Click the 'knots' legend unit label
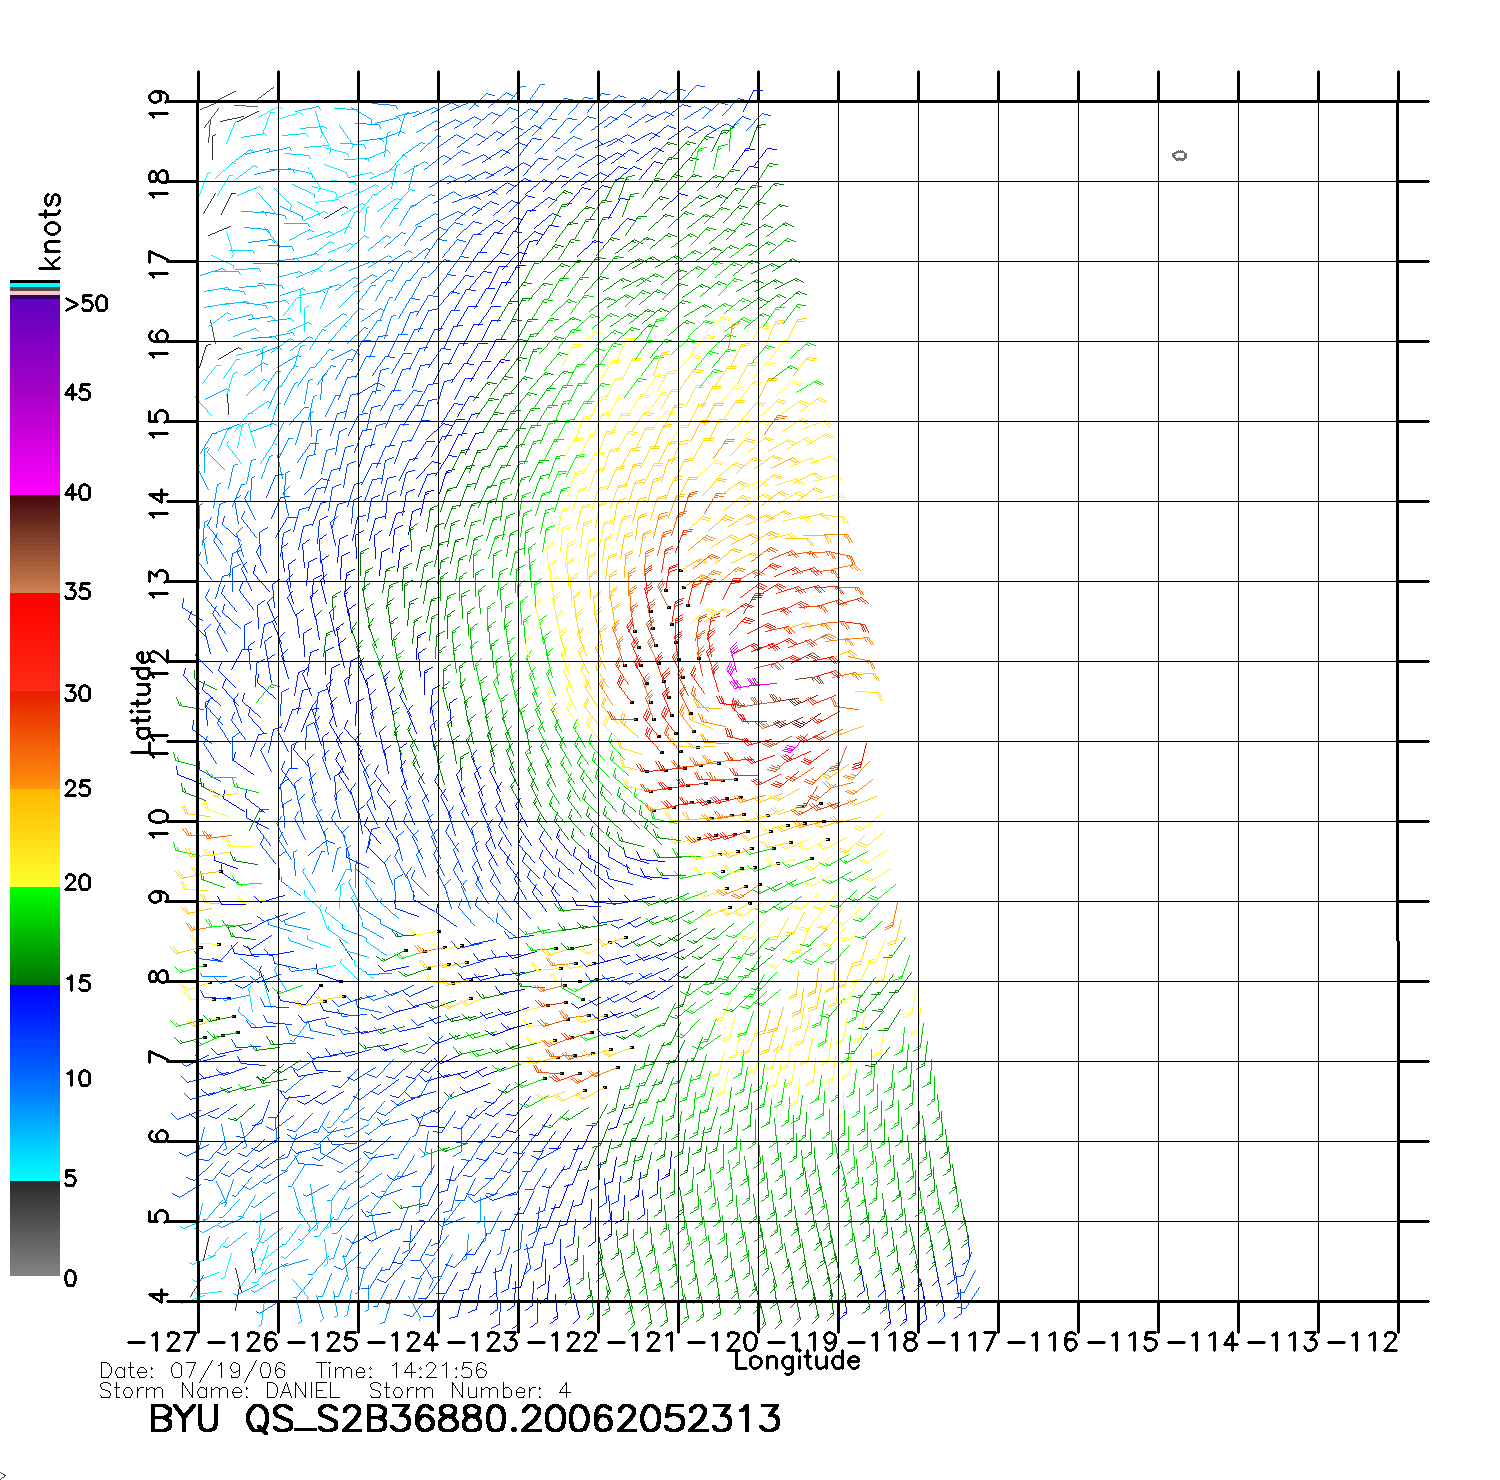The height and width of the screenshot is (1480, 1500). click(x=49, y=231)
